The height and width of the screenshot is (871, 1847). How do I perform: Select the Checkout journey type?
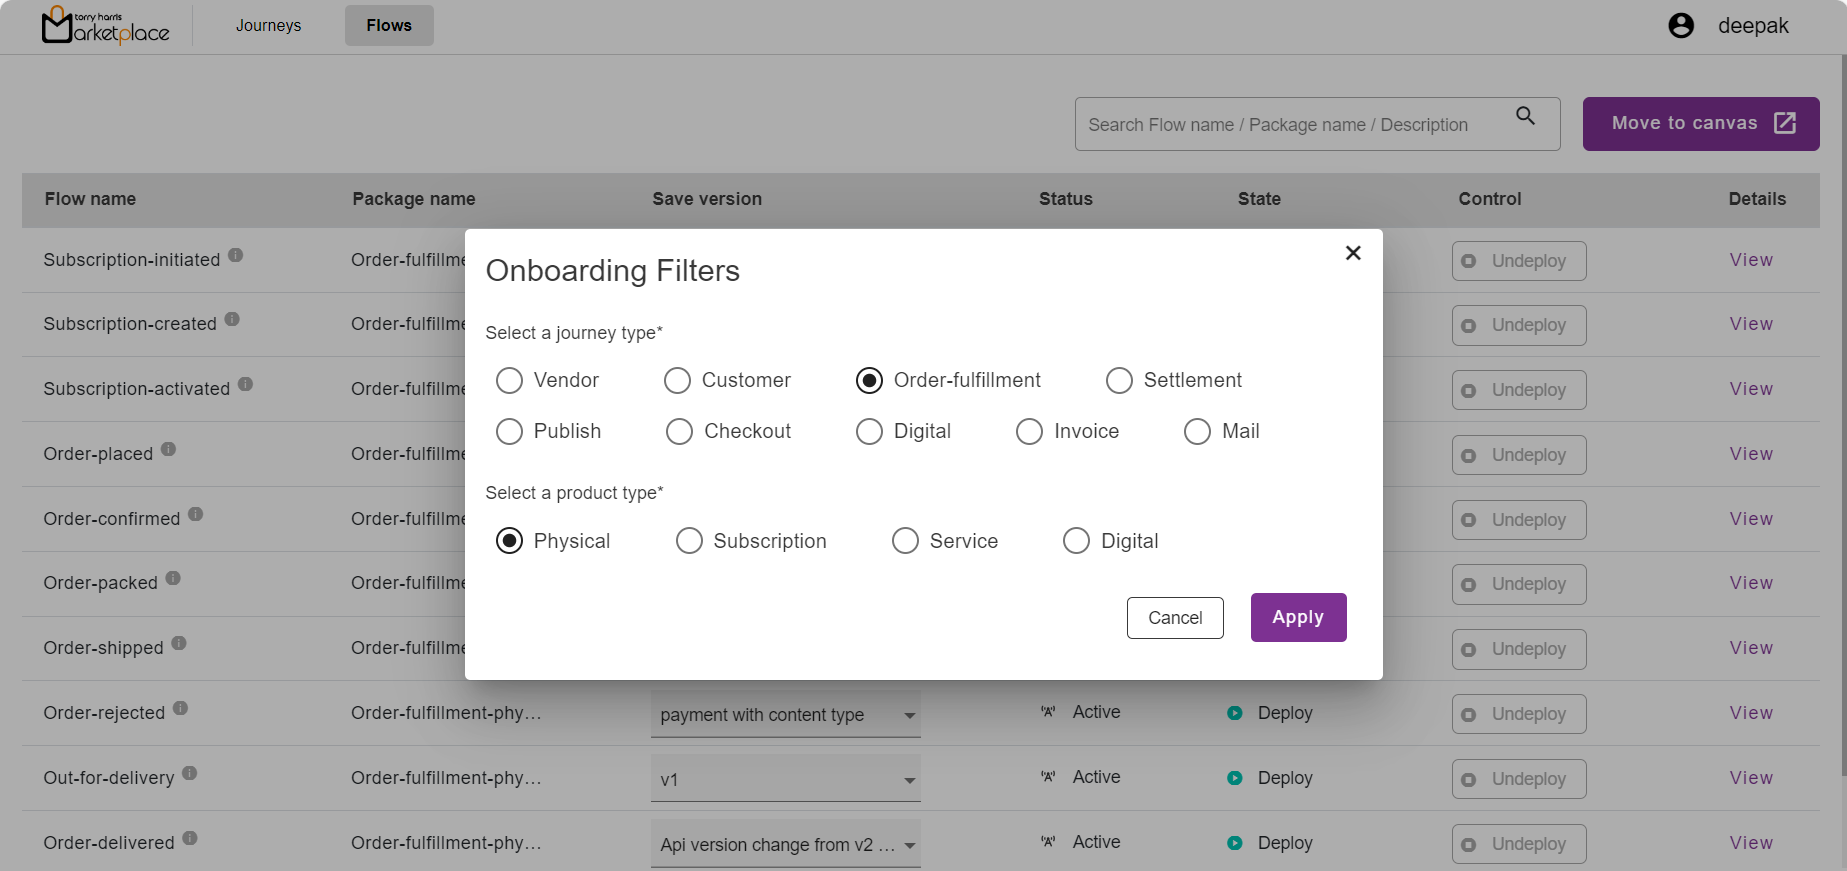[x=679, y=432]
